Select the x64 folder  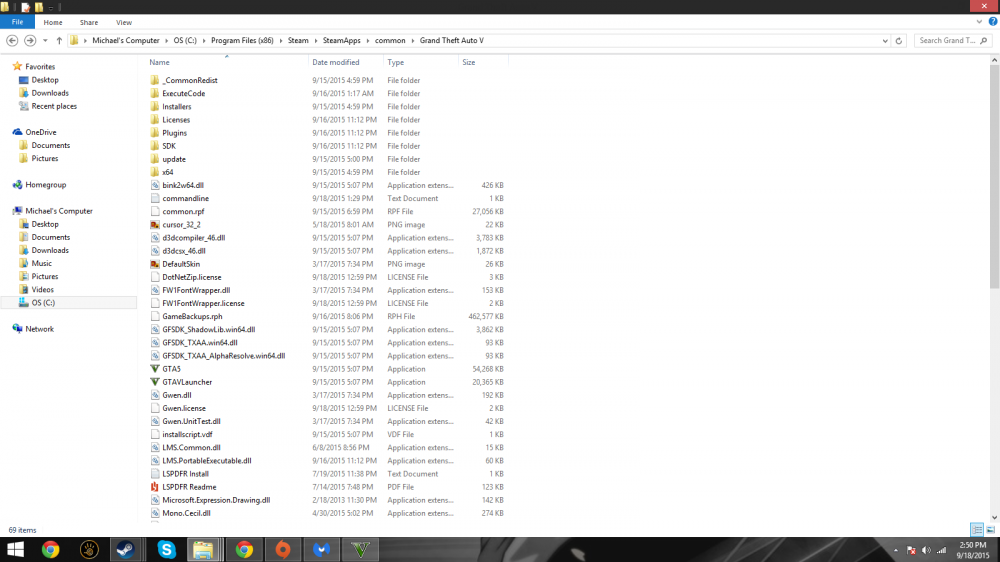(168, 172)
